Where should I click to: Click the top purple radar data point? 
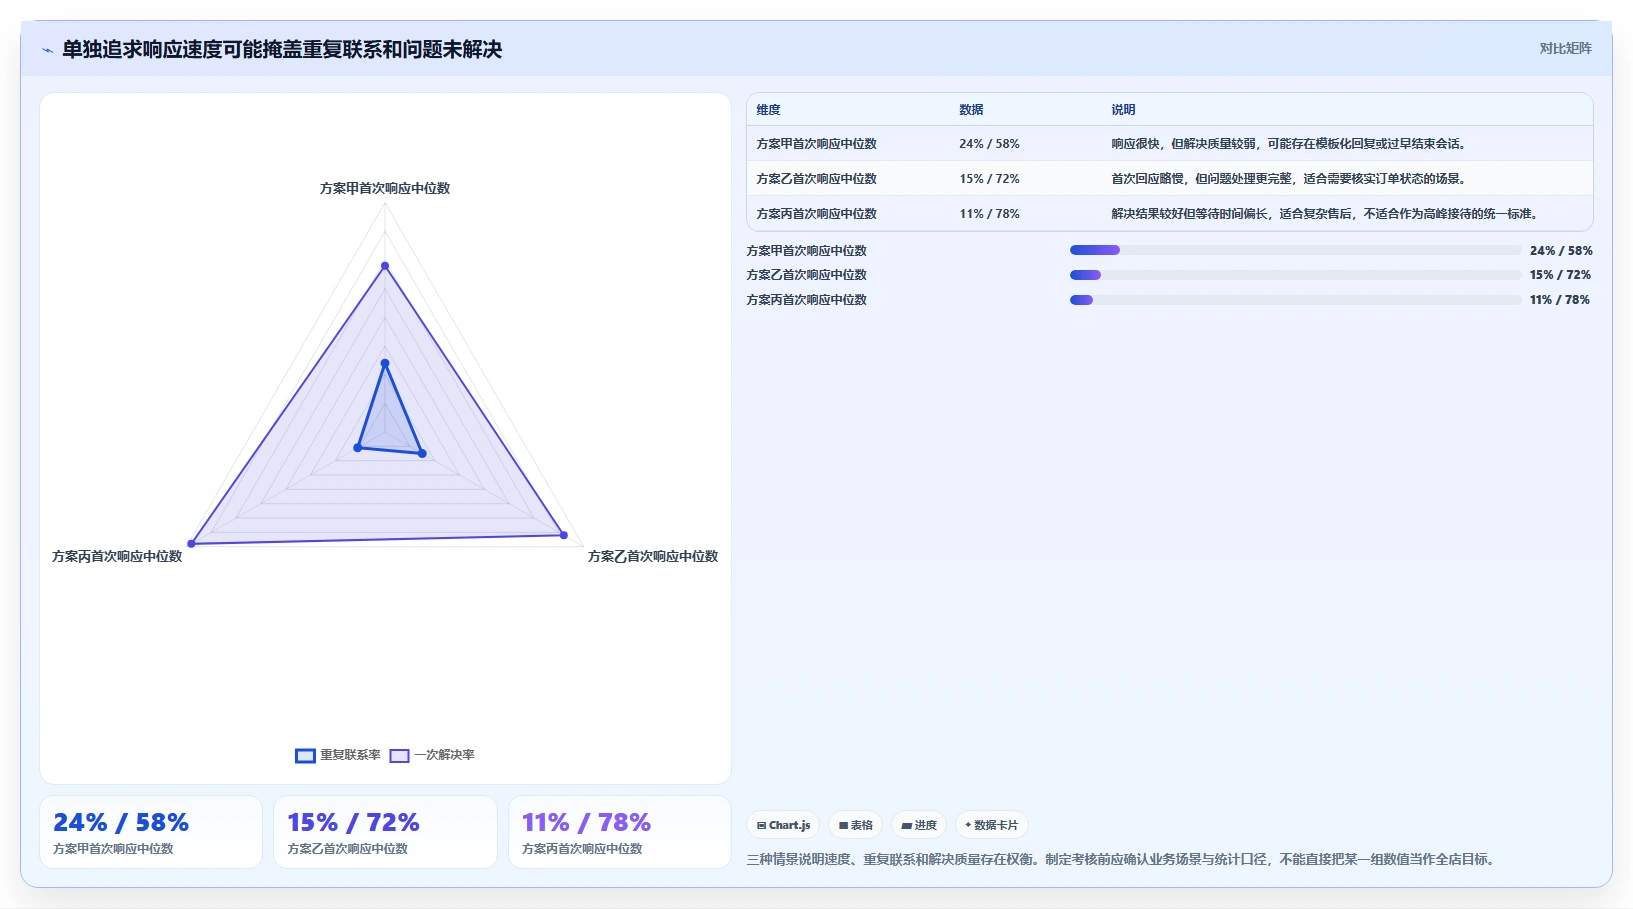point(385,266)
